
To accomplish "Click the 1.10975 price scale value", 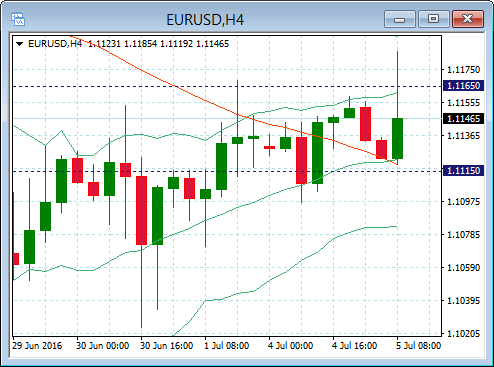I will coord(463,202).
